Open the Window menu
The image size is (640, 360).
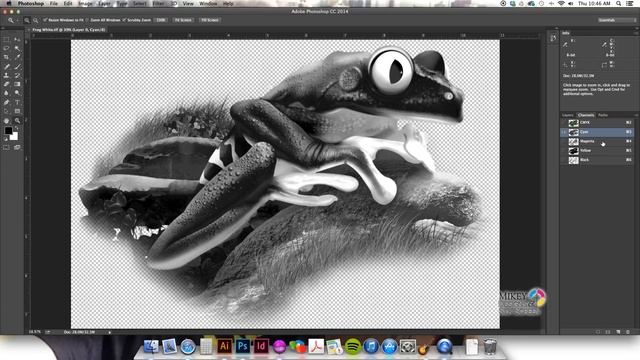pyautogui.click(x=208, y=3)
